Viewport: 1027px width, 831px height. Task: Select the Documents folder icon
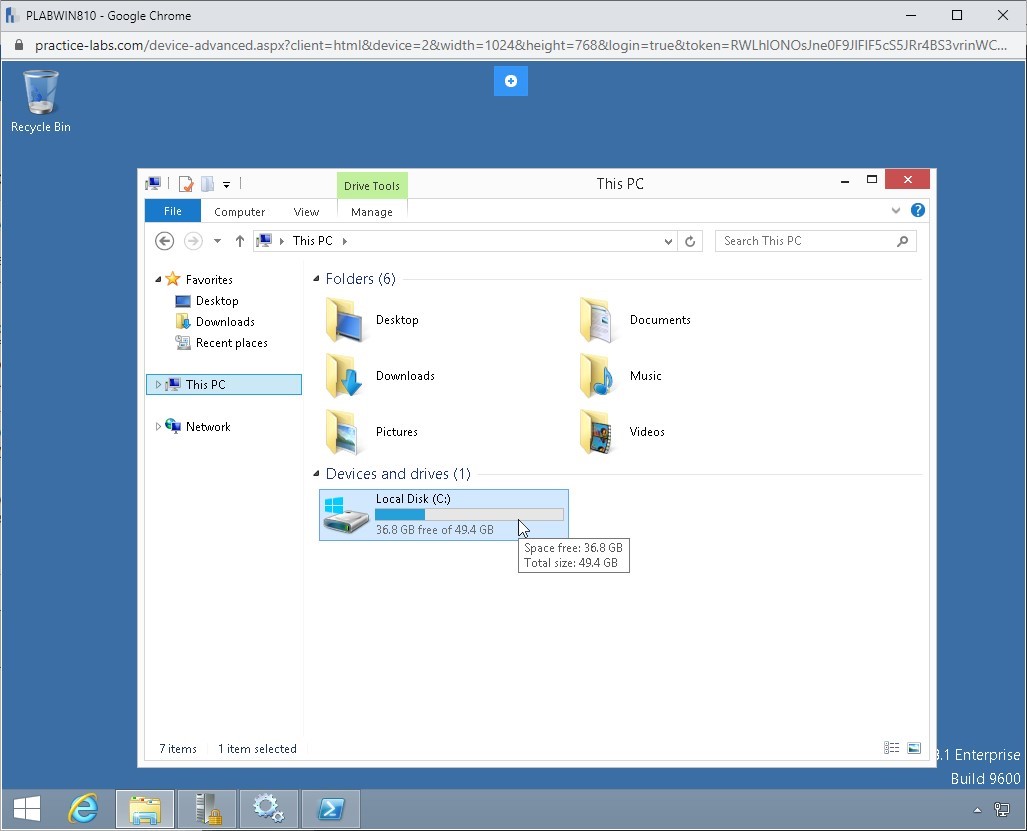point(597,320)
